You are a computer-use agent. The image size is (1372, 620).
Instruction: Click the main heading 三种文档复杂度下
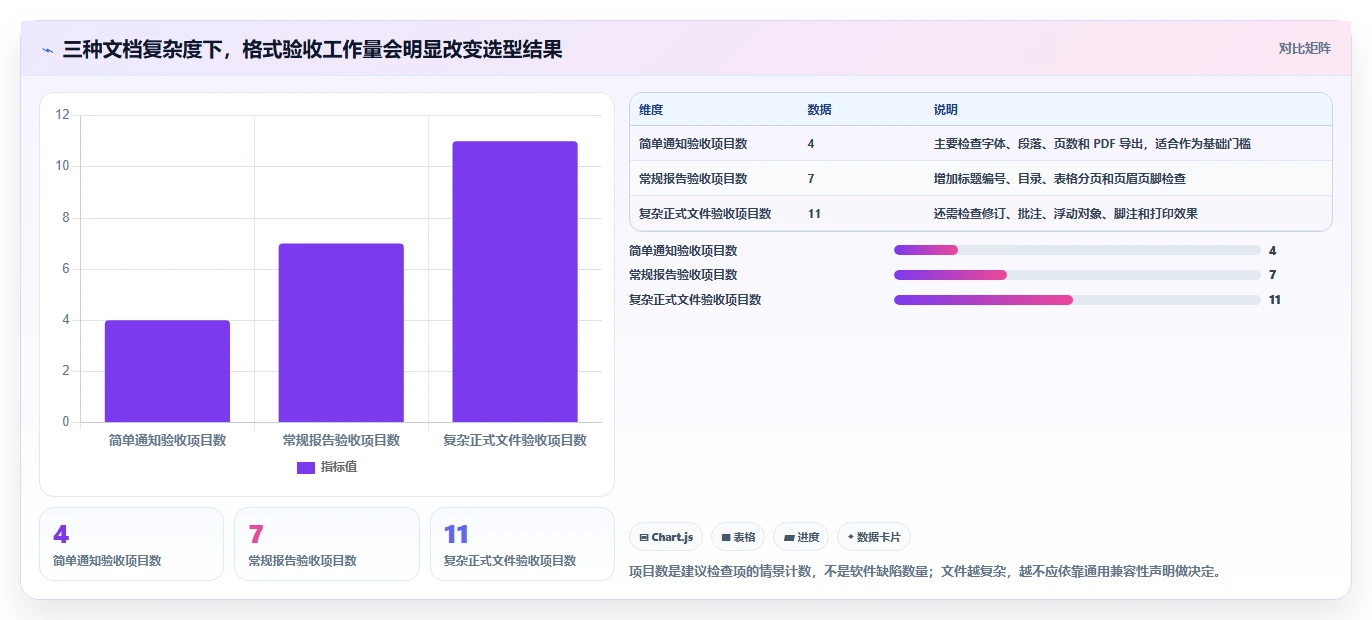[312, 49]
